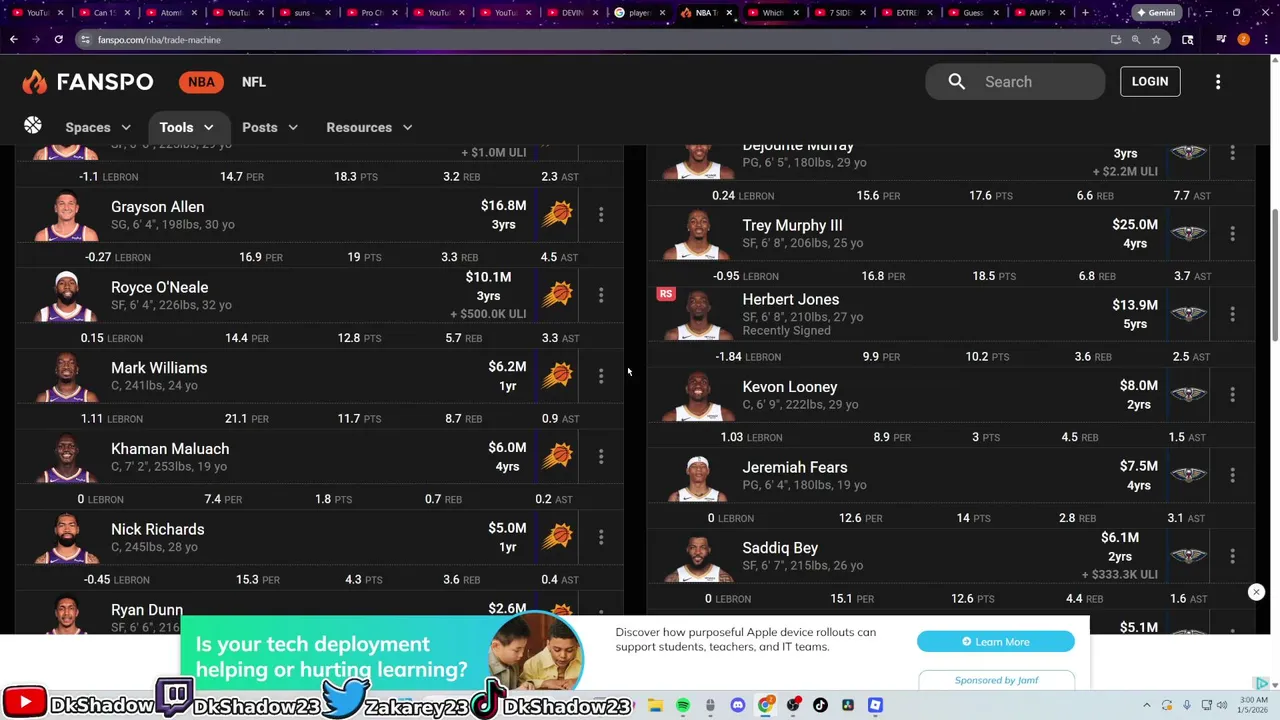Click the Saddiq Bey name
Viewport: 1280px width, 720px height.
[780, 548]
